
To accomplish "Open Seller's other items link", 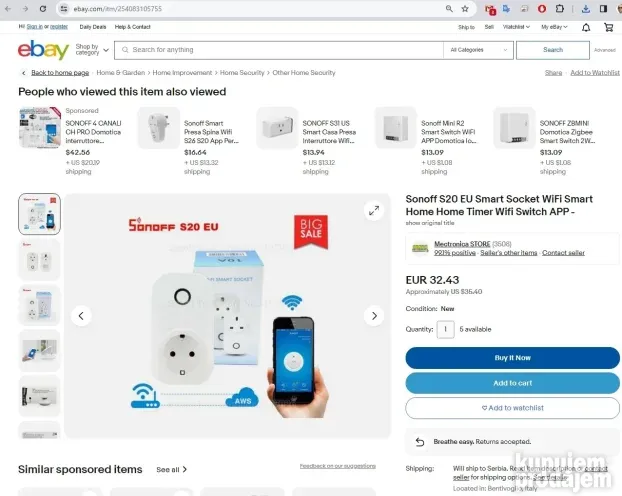I will pos(509,253).
